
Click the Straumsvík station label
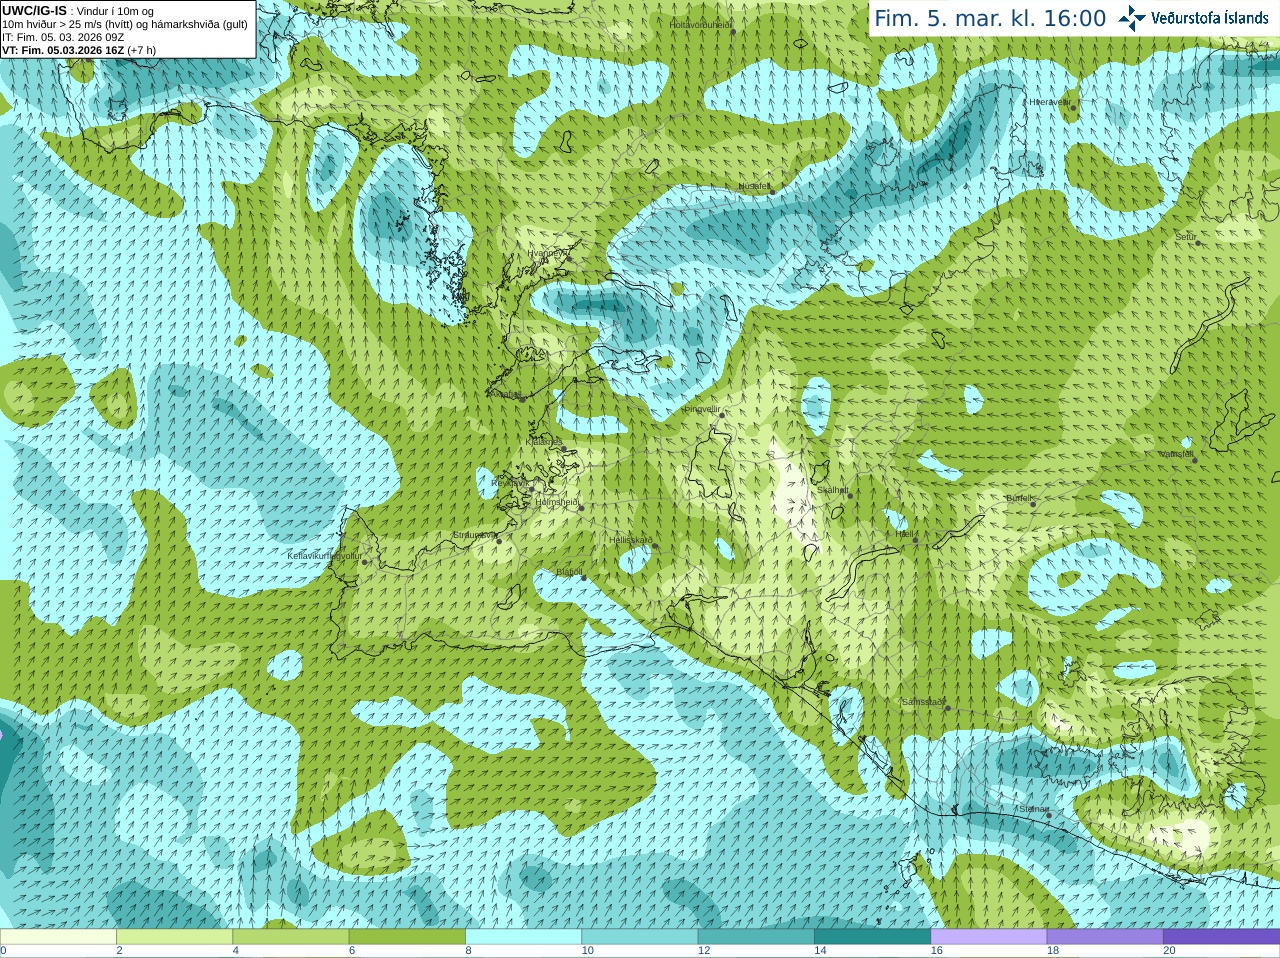[474, 535]
